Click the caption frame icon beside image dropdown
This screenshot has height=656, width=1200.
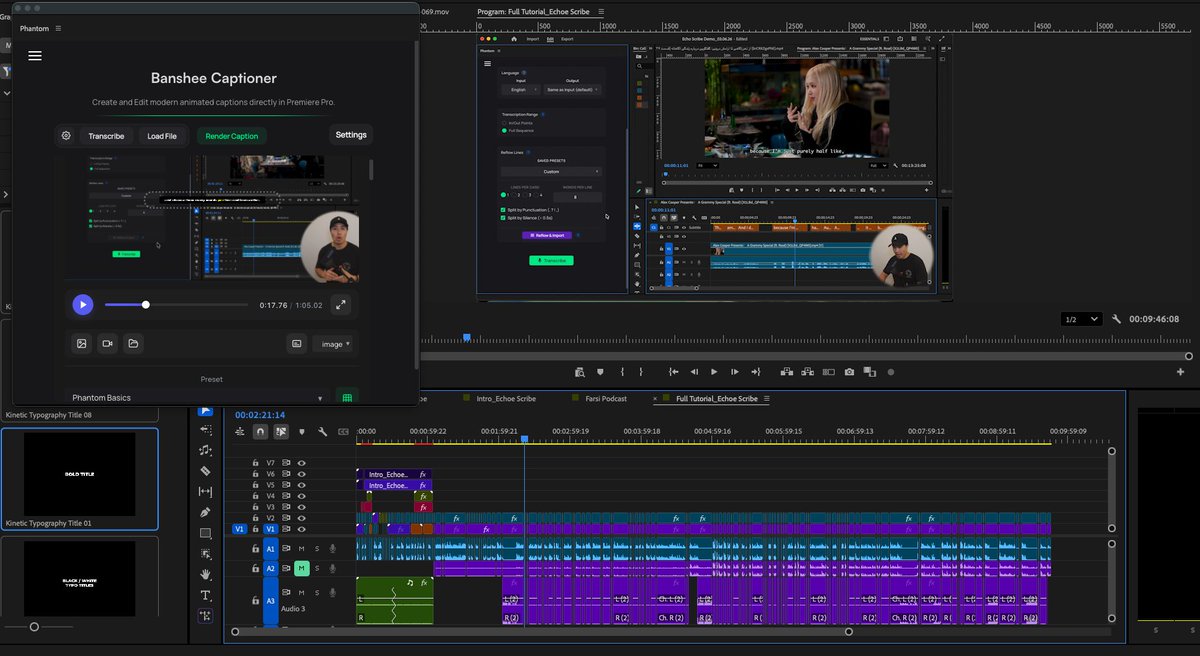pyautogui.click(x=297, y=343)
